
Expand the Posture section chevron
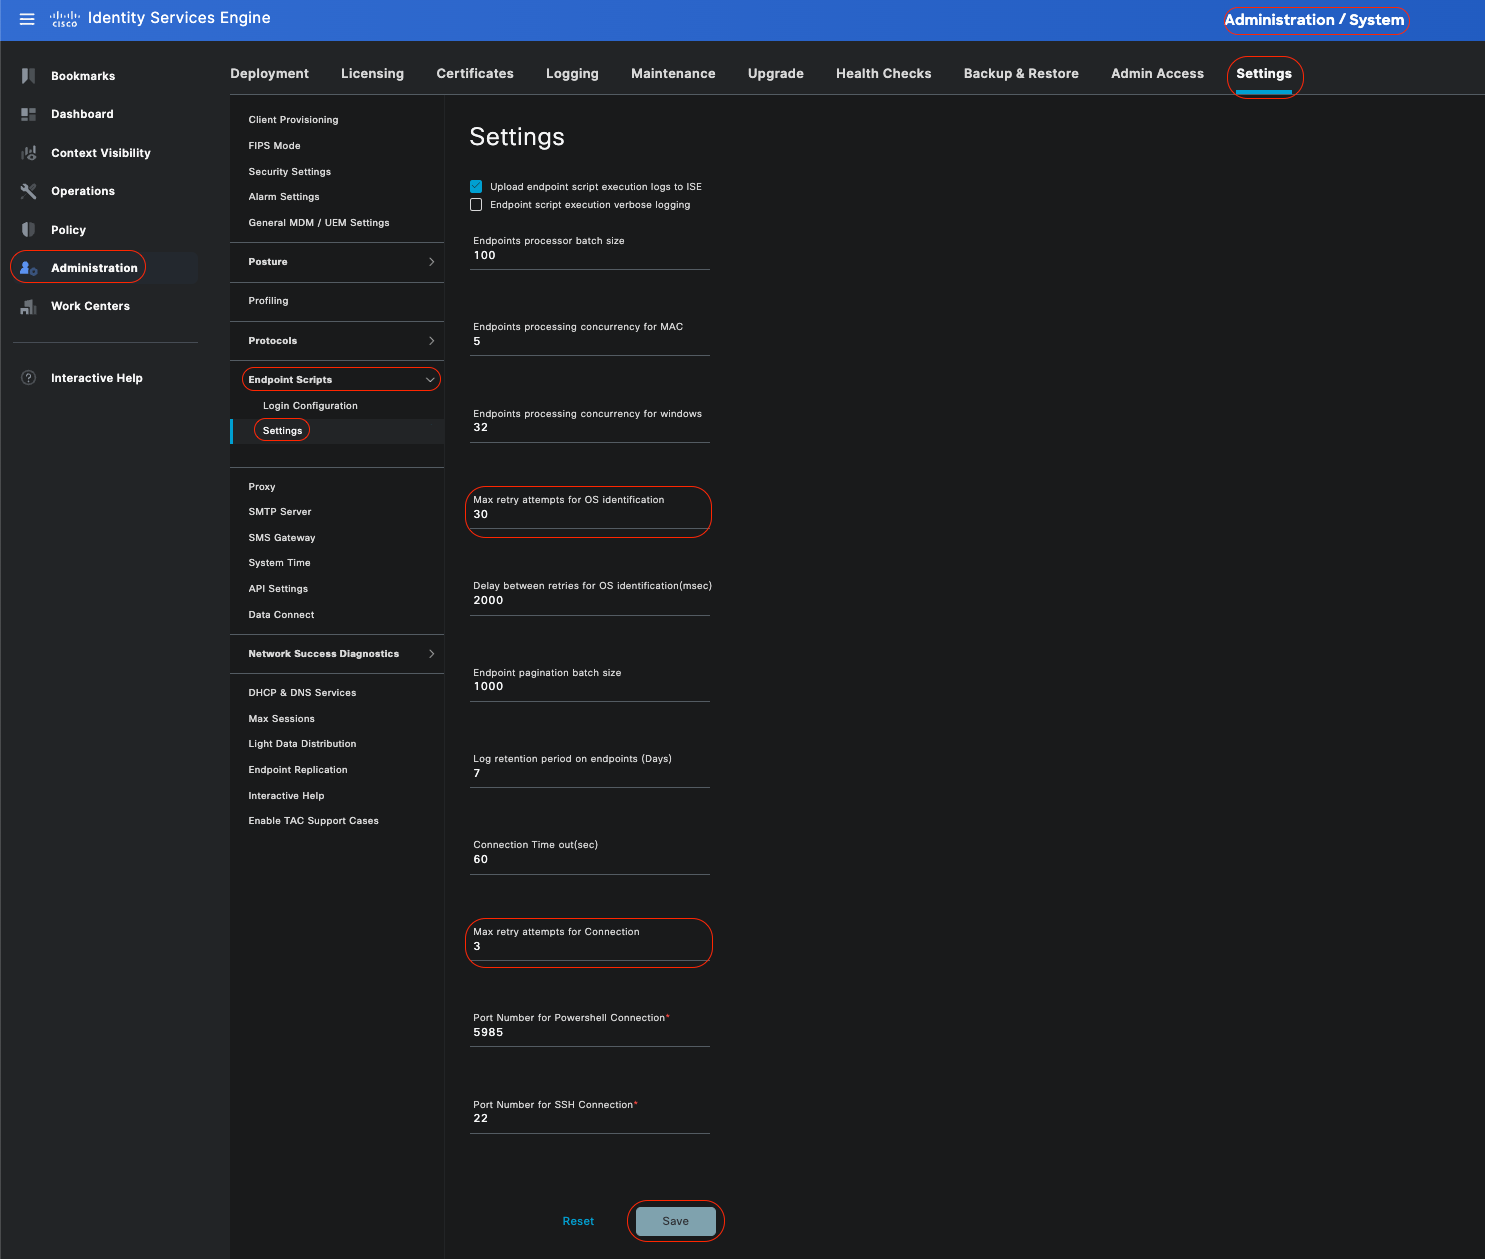pos(431,262)
